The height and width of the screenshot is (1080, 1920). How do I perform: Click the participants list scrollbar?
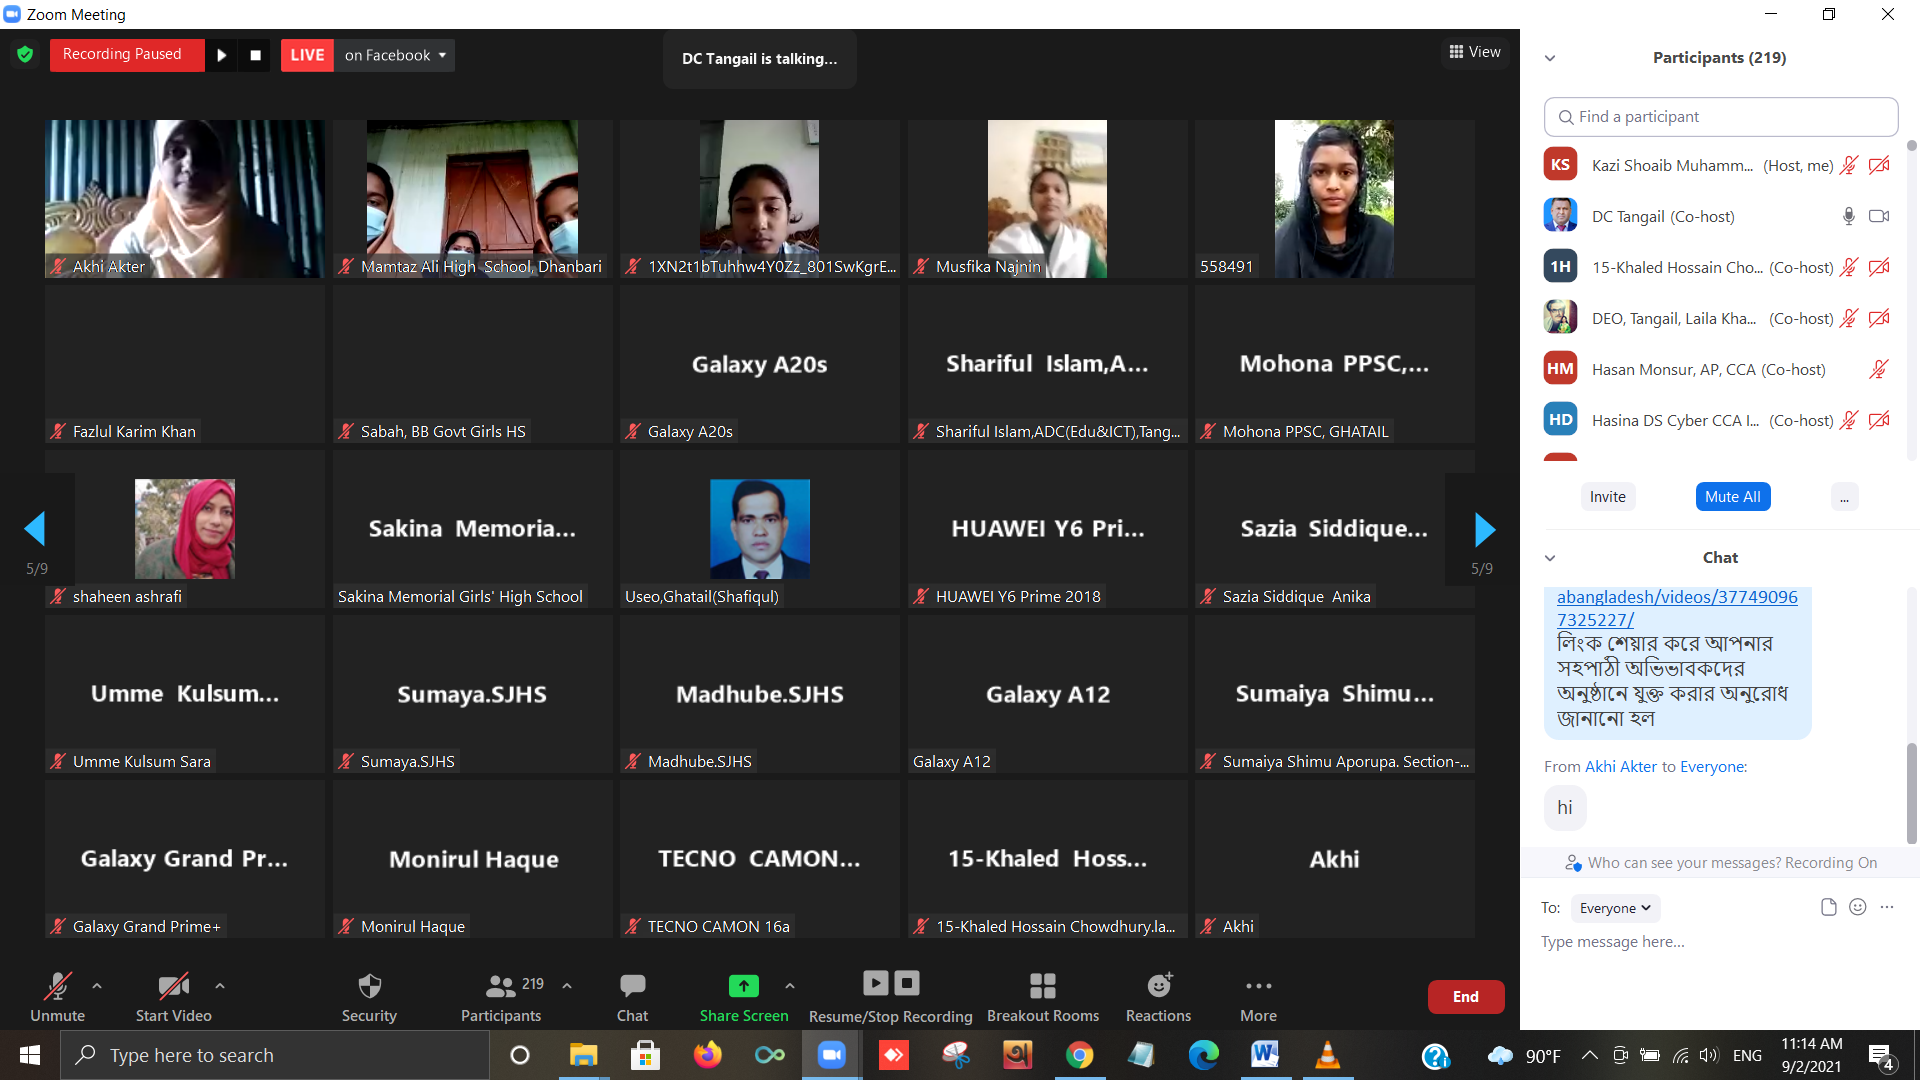click(x=1912, y=146)
